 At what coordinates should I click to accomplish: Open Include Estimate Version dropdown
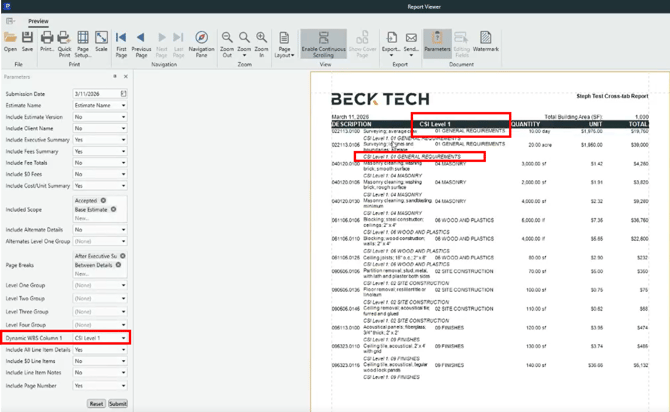pos(123,117)
